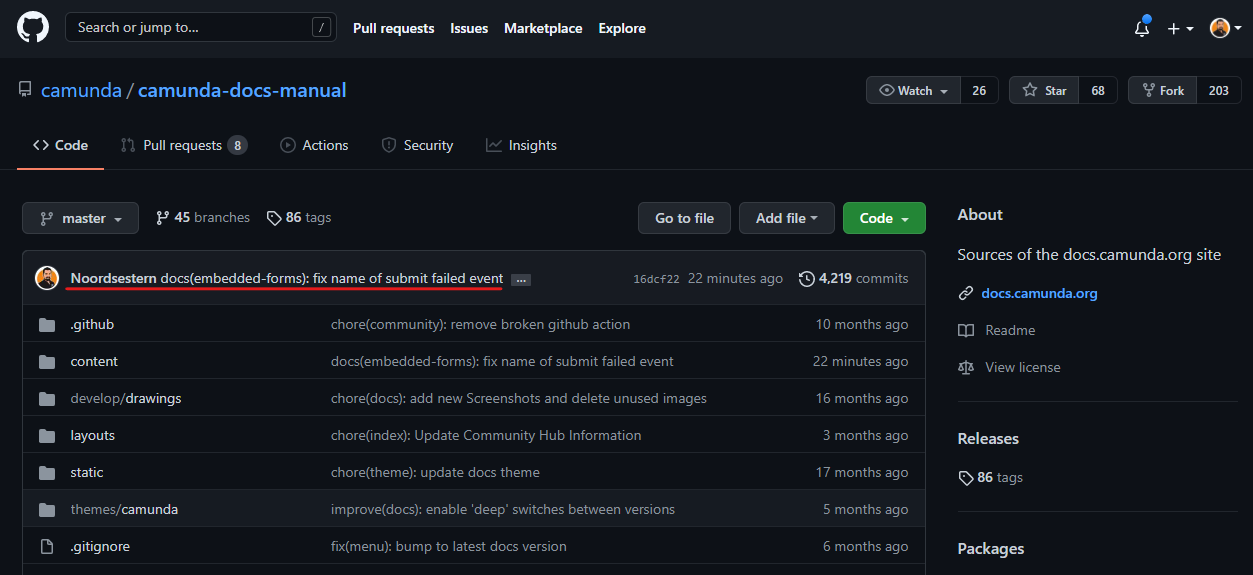1253x575 pixels.
Task: Open commit 'add new Screenshots and delete unused images'
Action: (x=519, y=398)
